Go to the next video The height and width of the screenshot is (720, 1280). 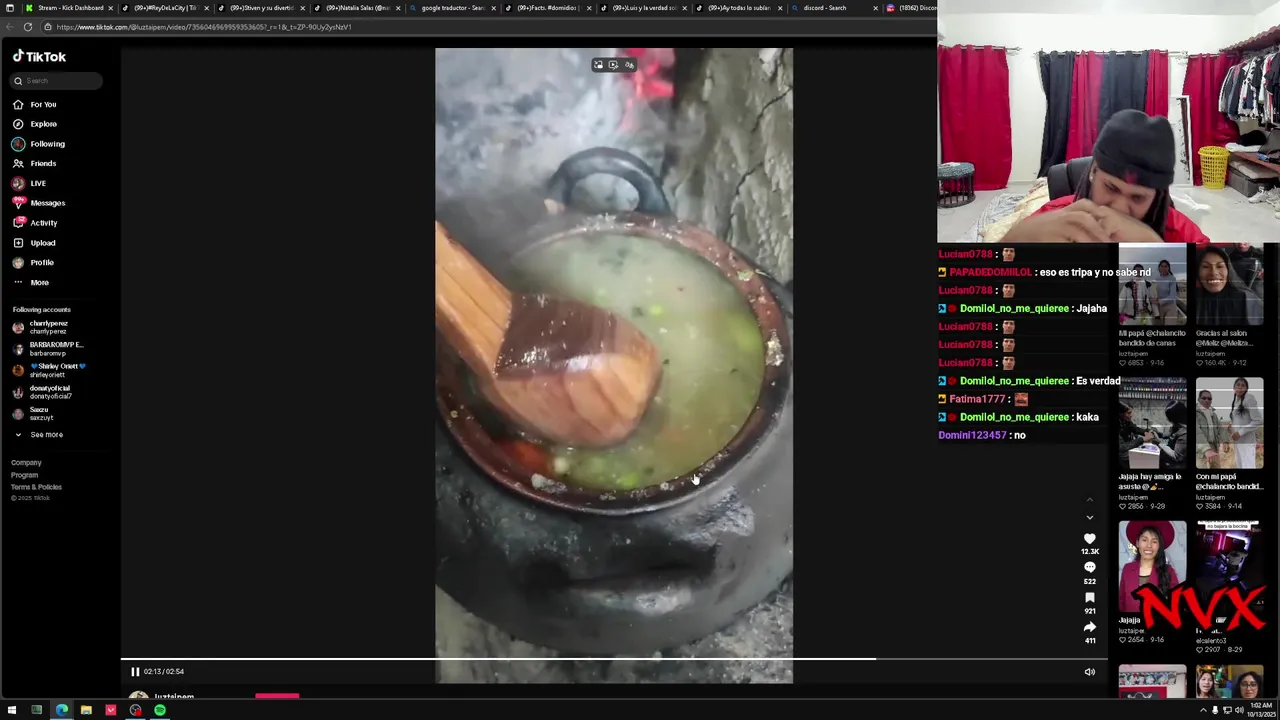[1090, 517]
